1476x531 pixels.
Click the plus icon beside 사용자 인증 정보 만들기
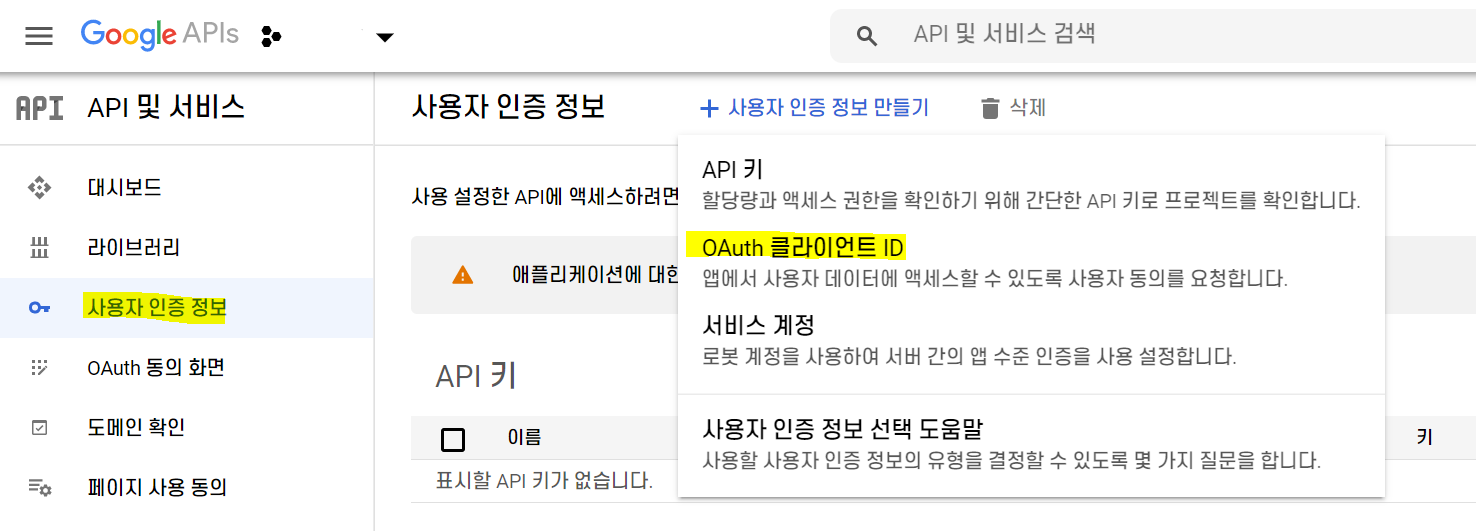pos(709,108)
